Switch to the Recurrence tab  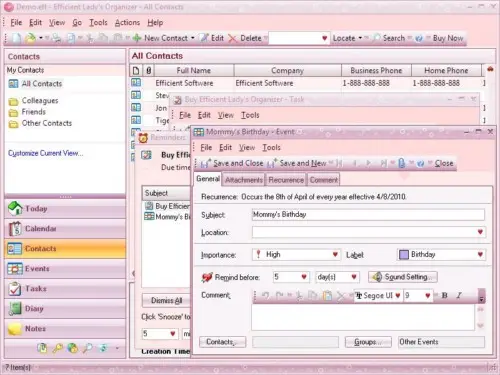click(x=286, y=180)
